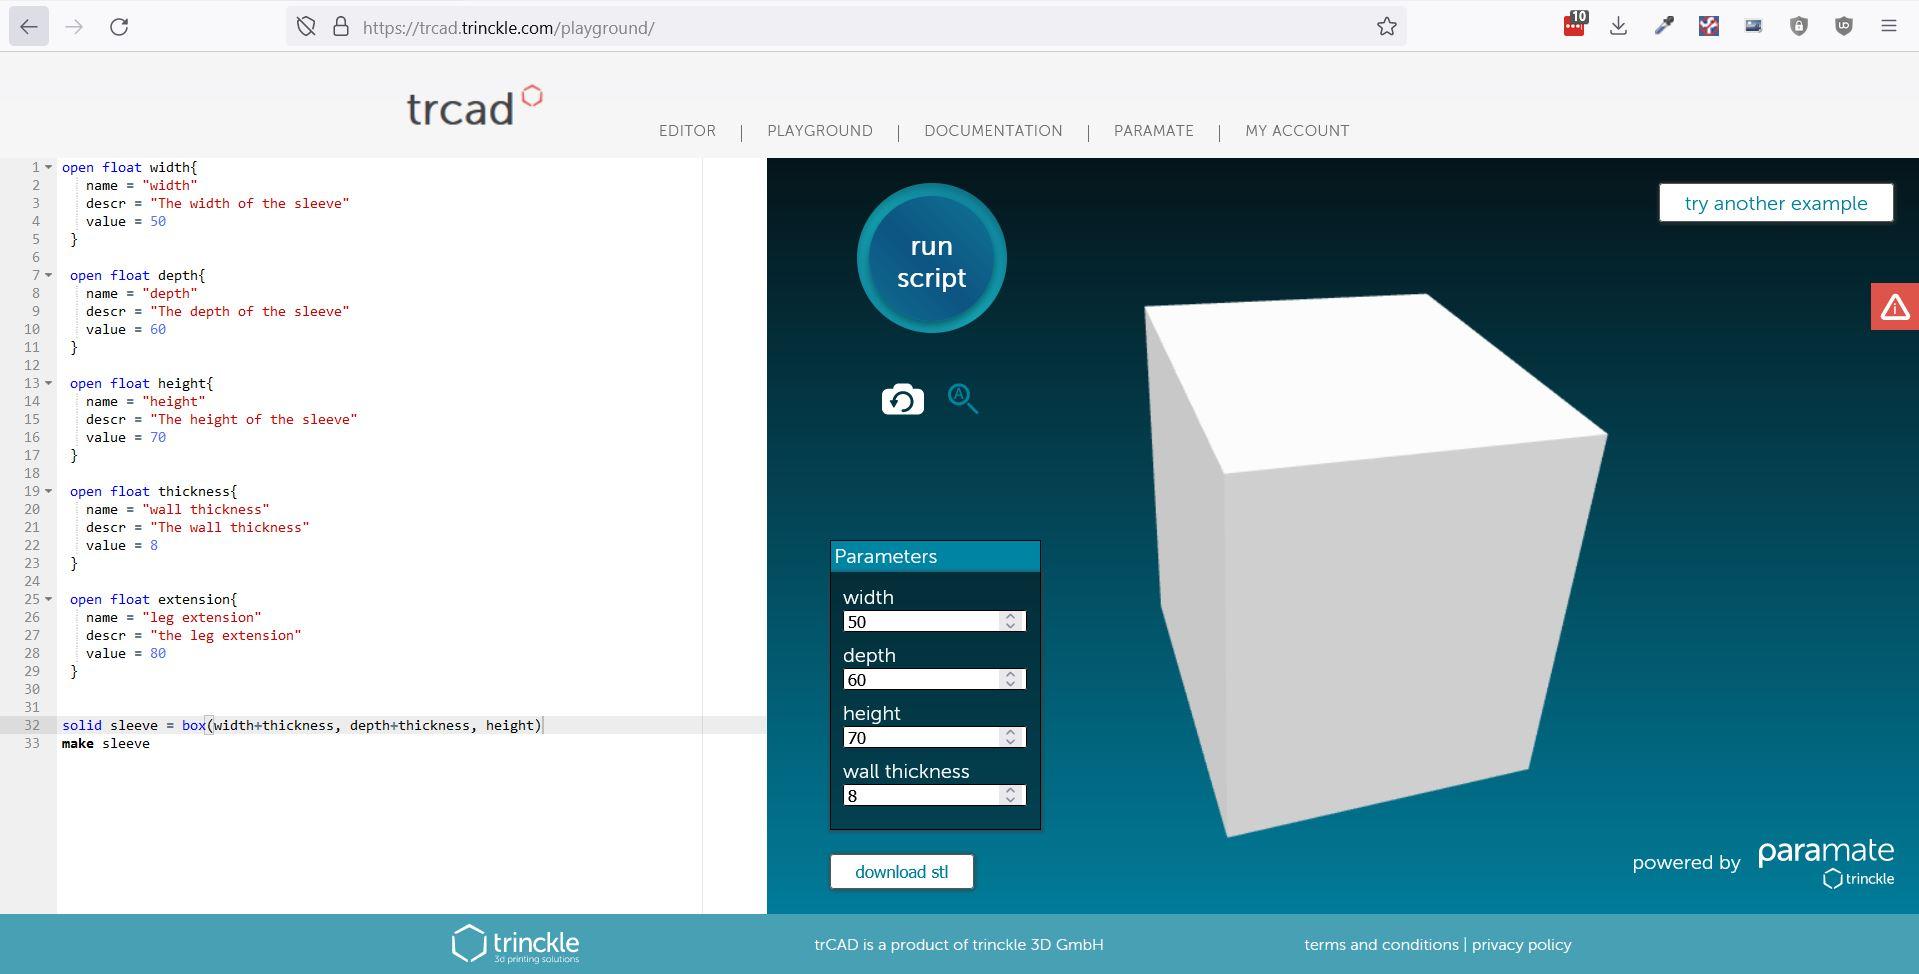This screenshot has width=1919, height=974.
Task: Click download stl
Action: [900, 871]
